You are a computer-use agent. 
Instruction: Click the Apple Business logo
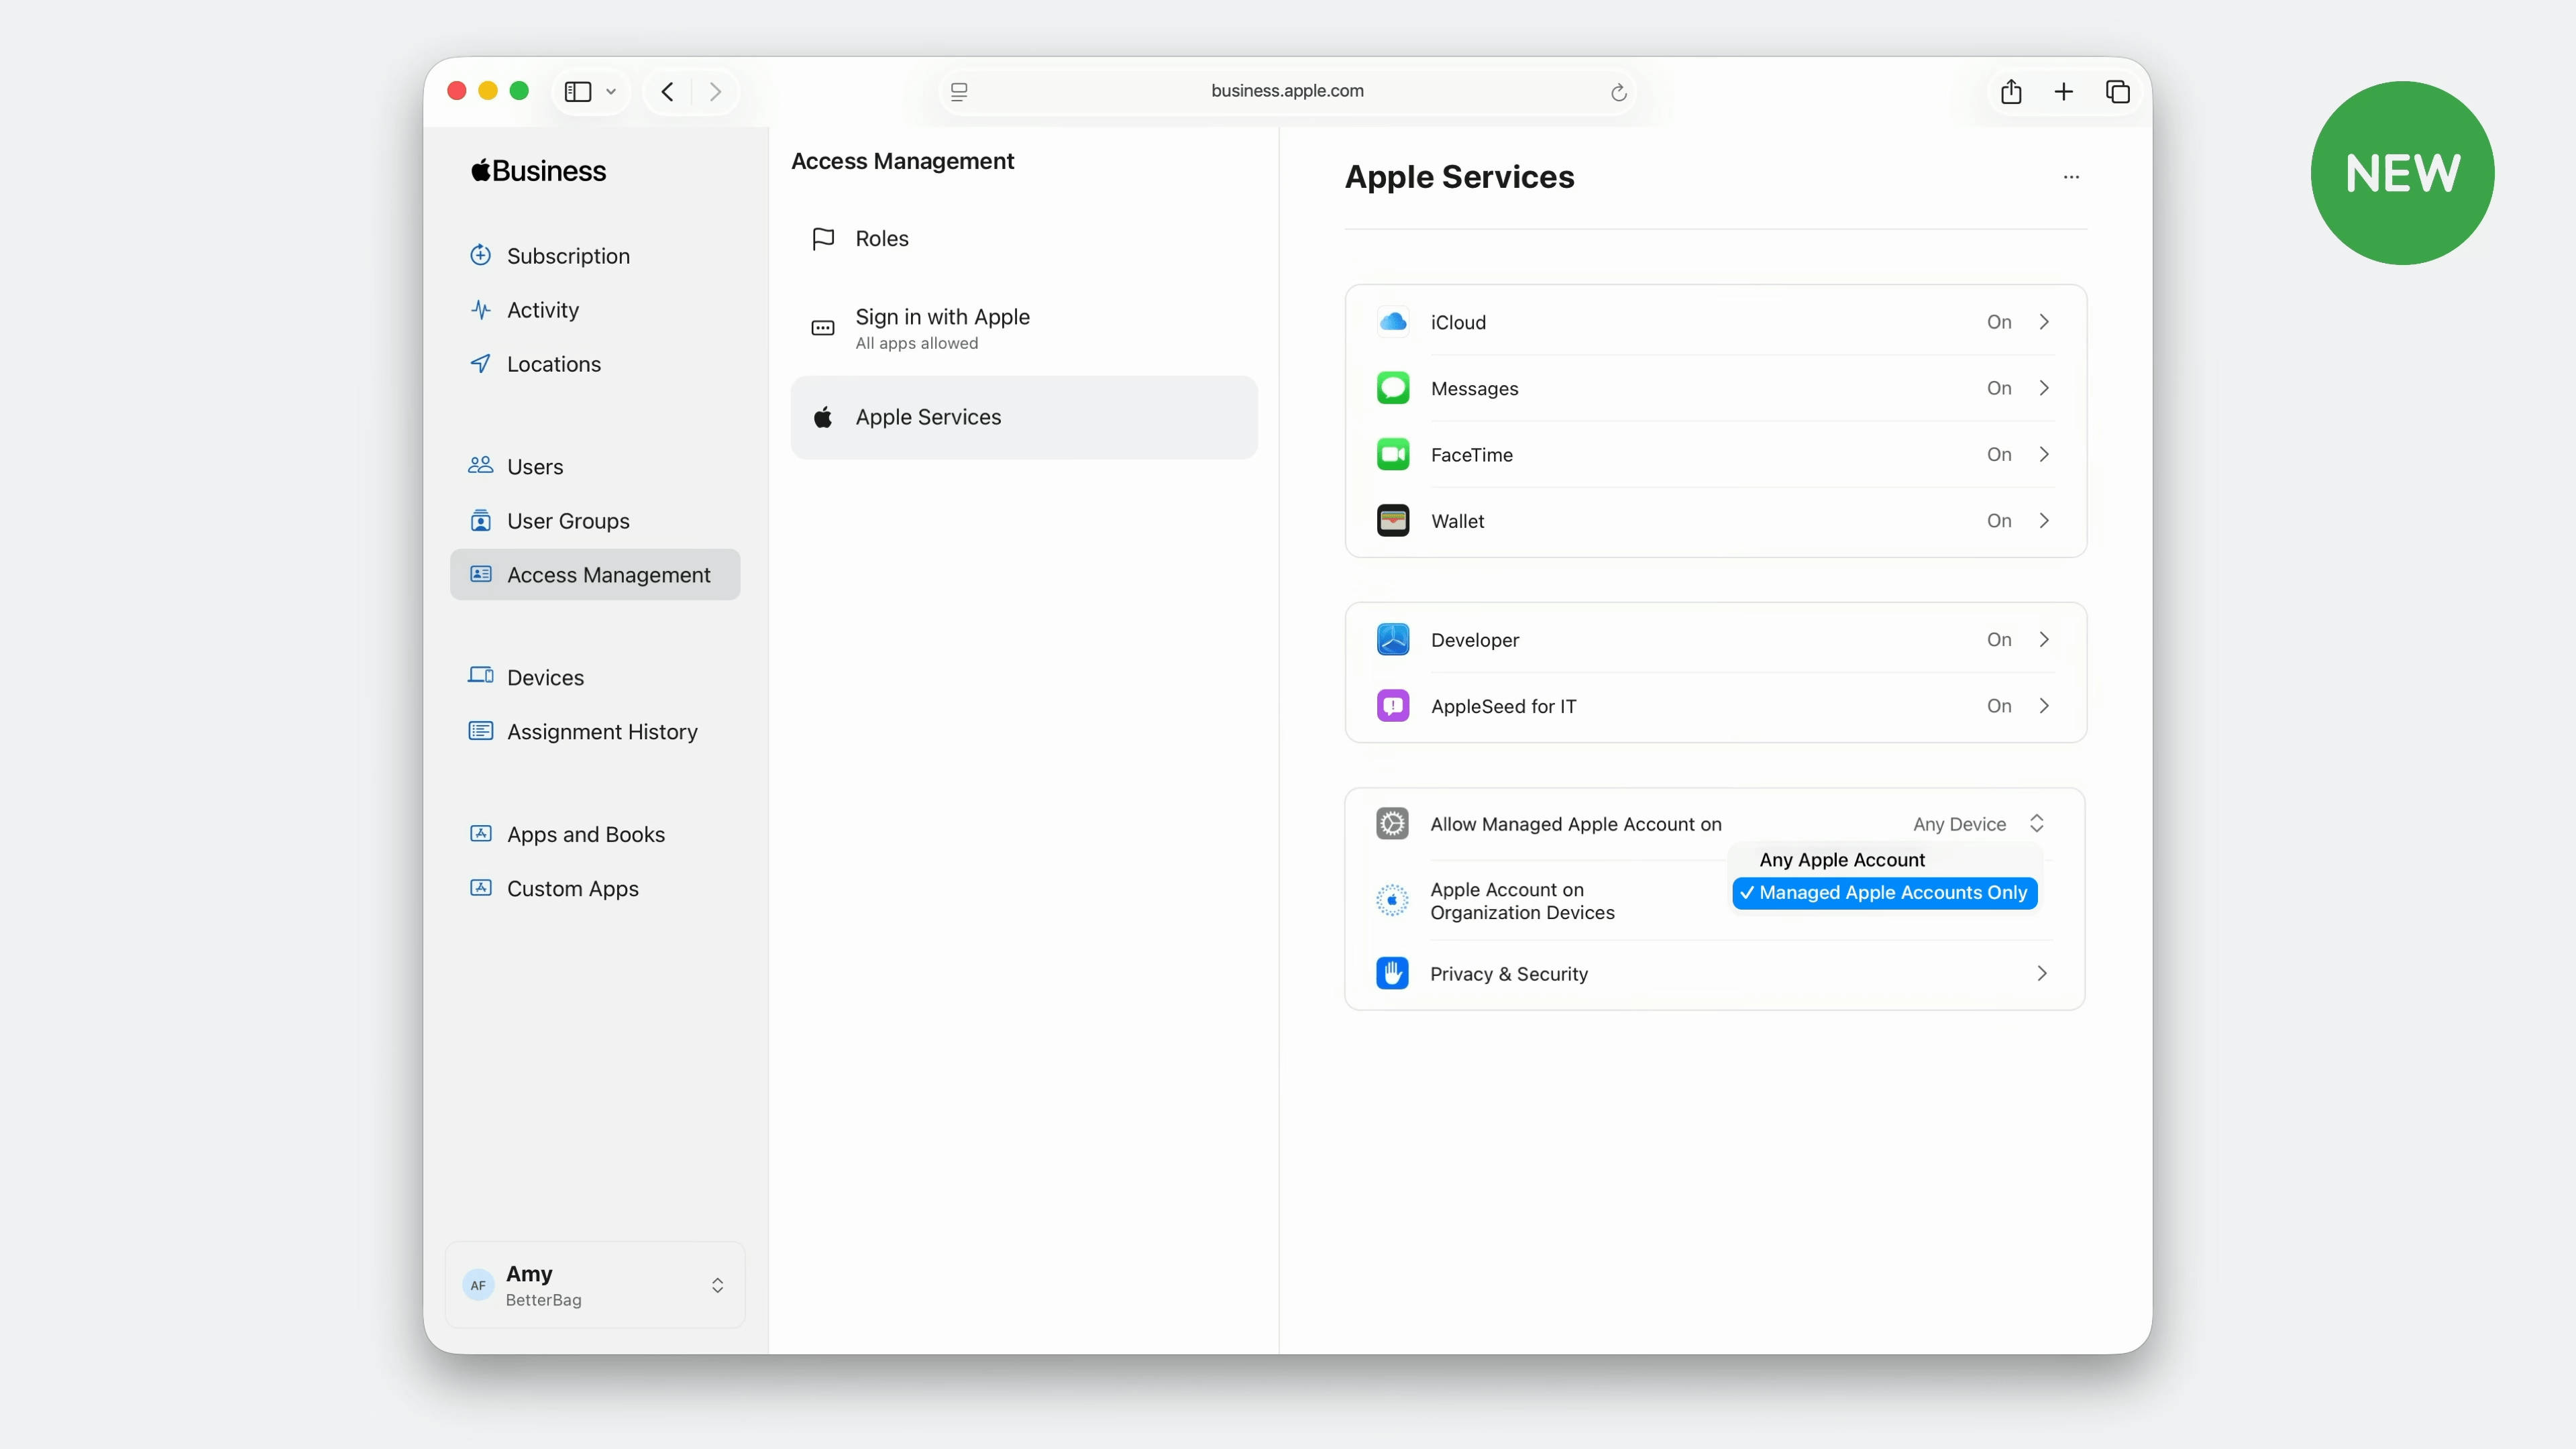(539, 171)
